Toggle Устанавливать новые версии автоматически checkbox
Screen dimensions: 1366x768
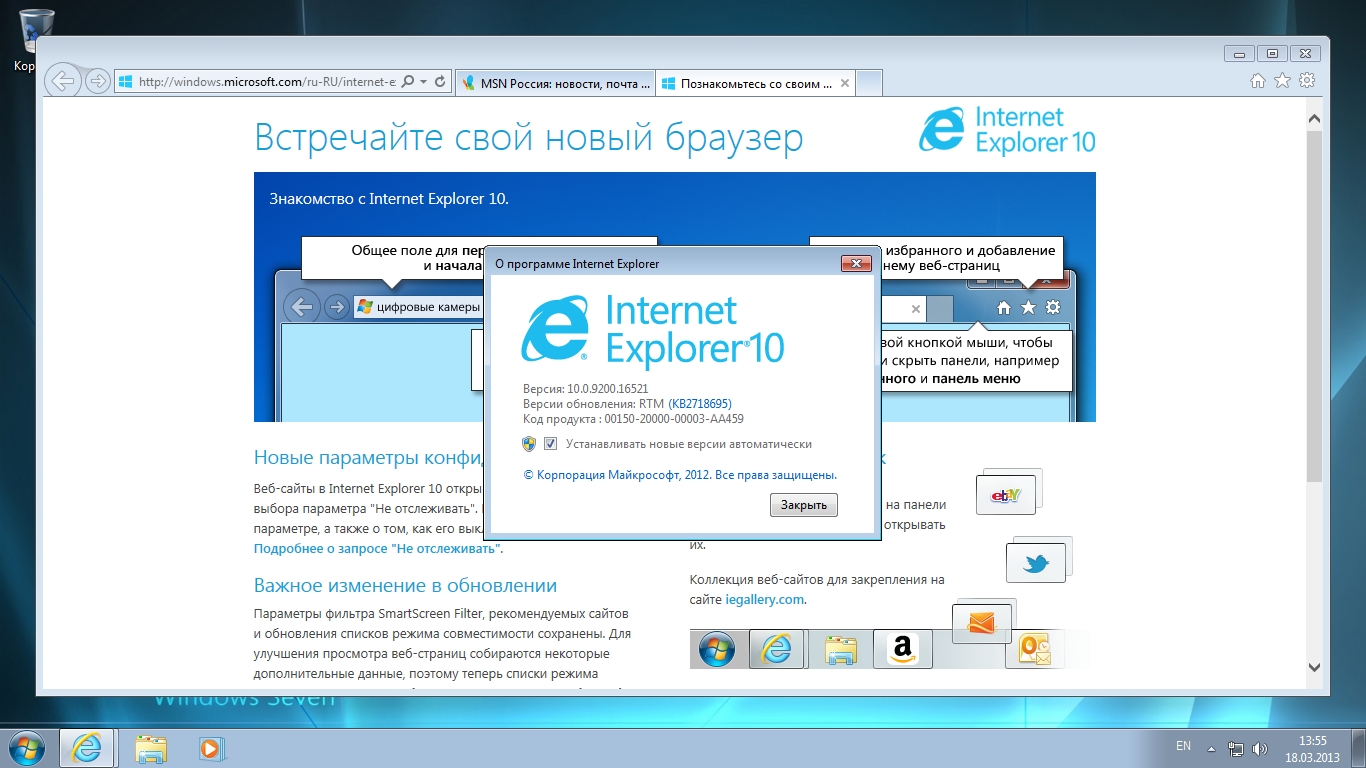(x=550, y=444)
